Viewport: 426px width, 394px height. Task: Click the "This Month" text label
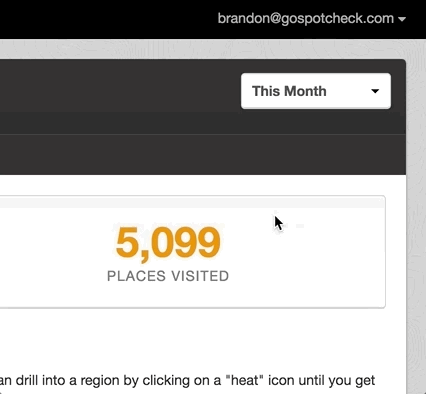(x=289, y=91)
